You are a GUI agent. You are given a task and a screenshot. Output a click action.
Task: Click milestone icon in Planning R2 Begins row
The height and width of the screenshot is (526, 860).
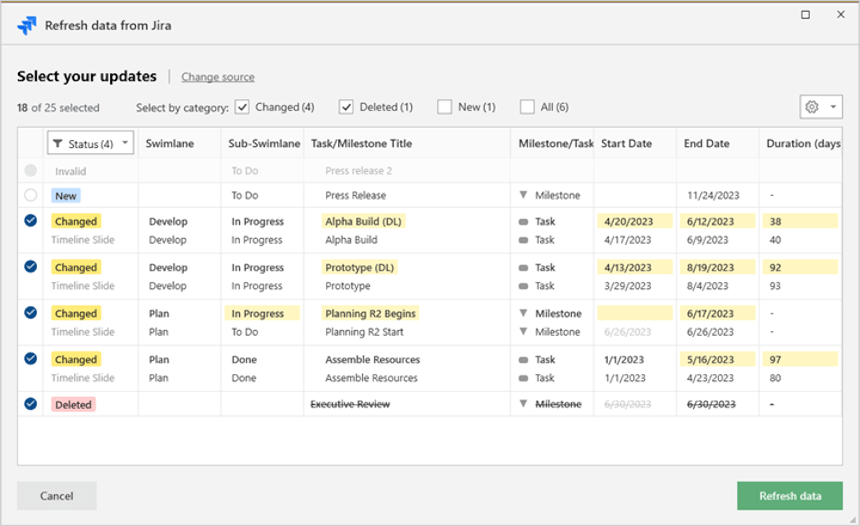[x=523, y=314]
